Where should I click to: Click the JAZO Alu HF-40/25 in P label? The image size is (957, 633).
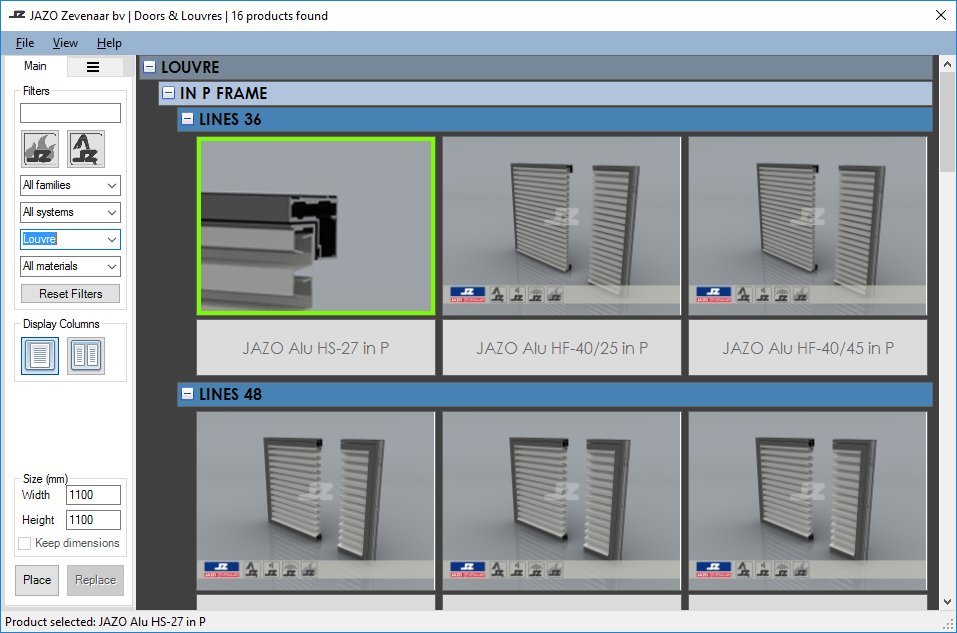pyautogui.click(x=562, y=348)
